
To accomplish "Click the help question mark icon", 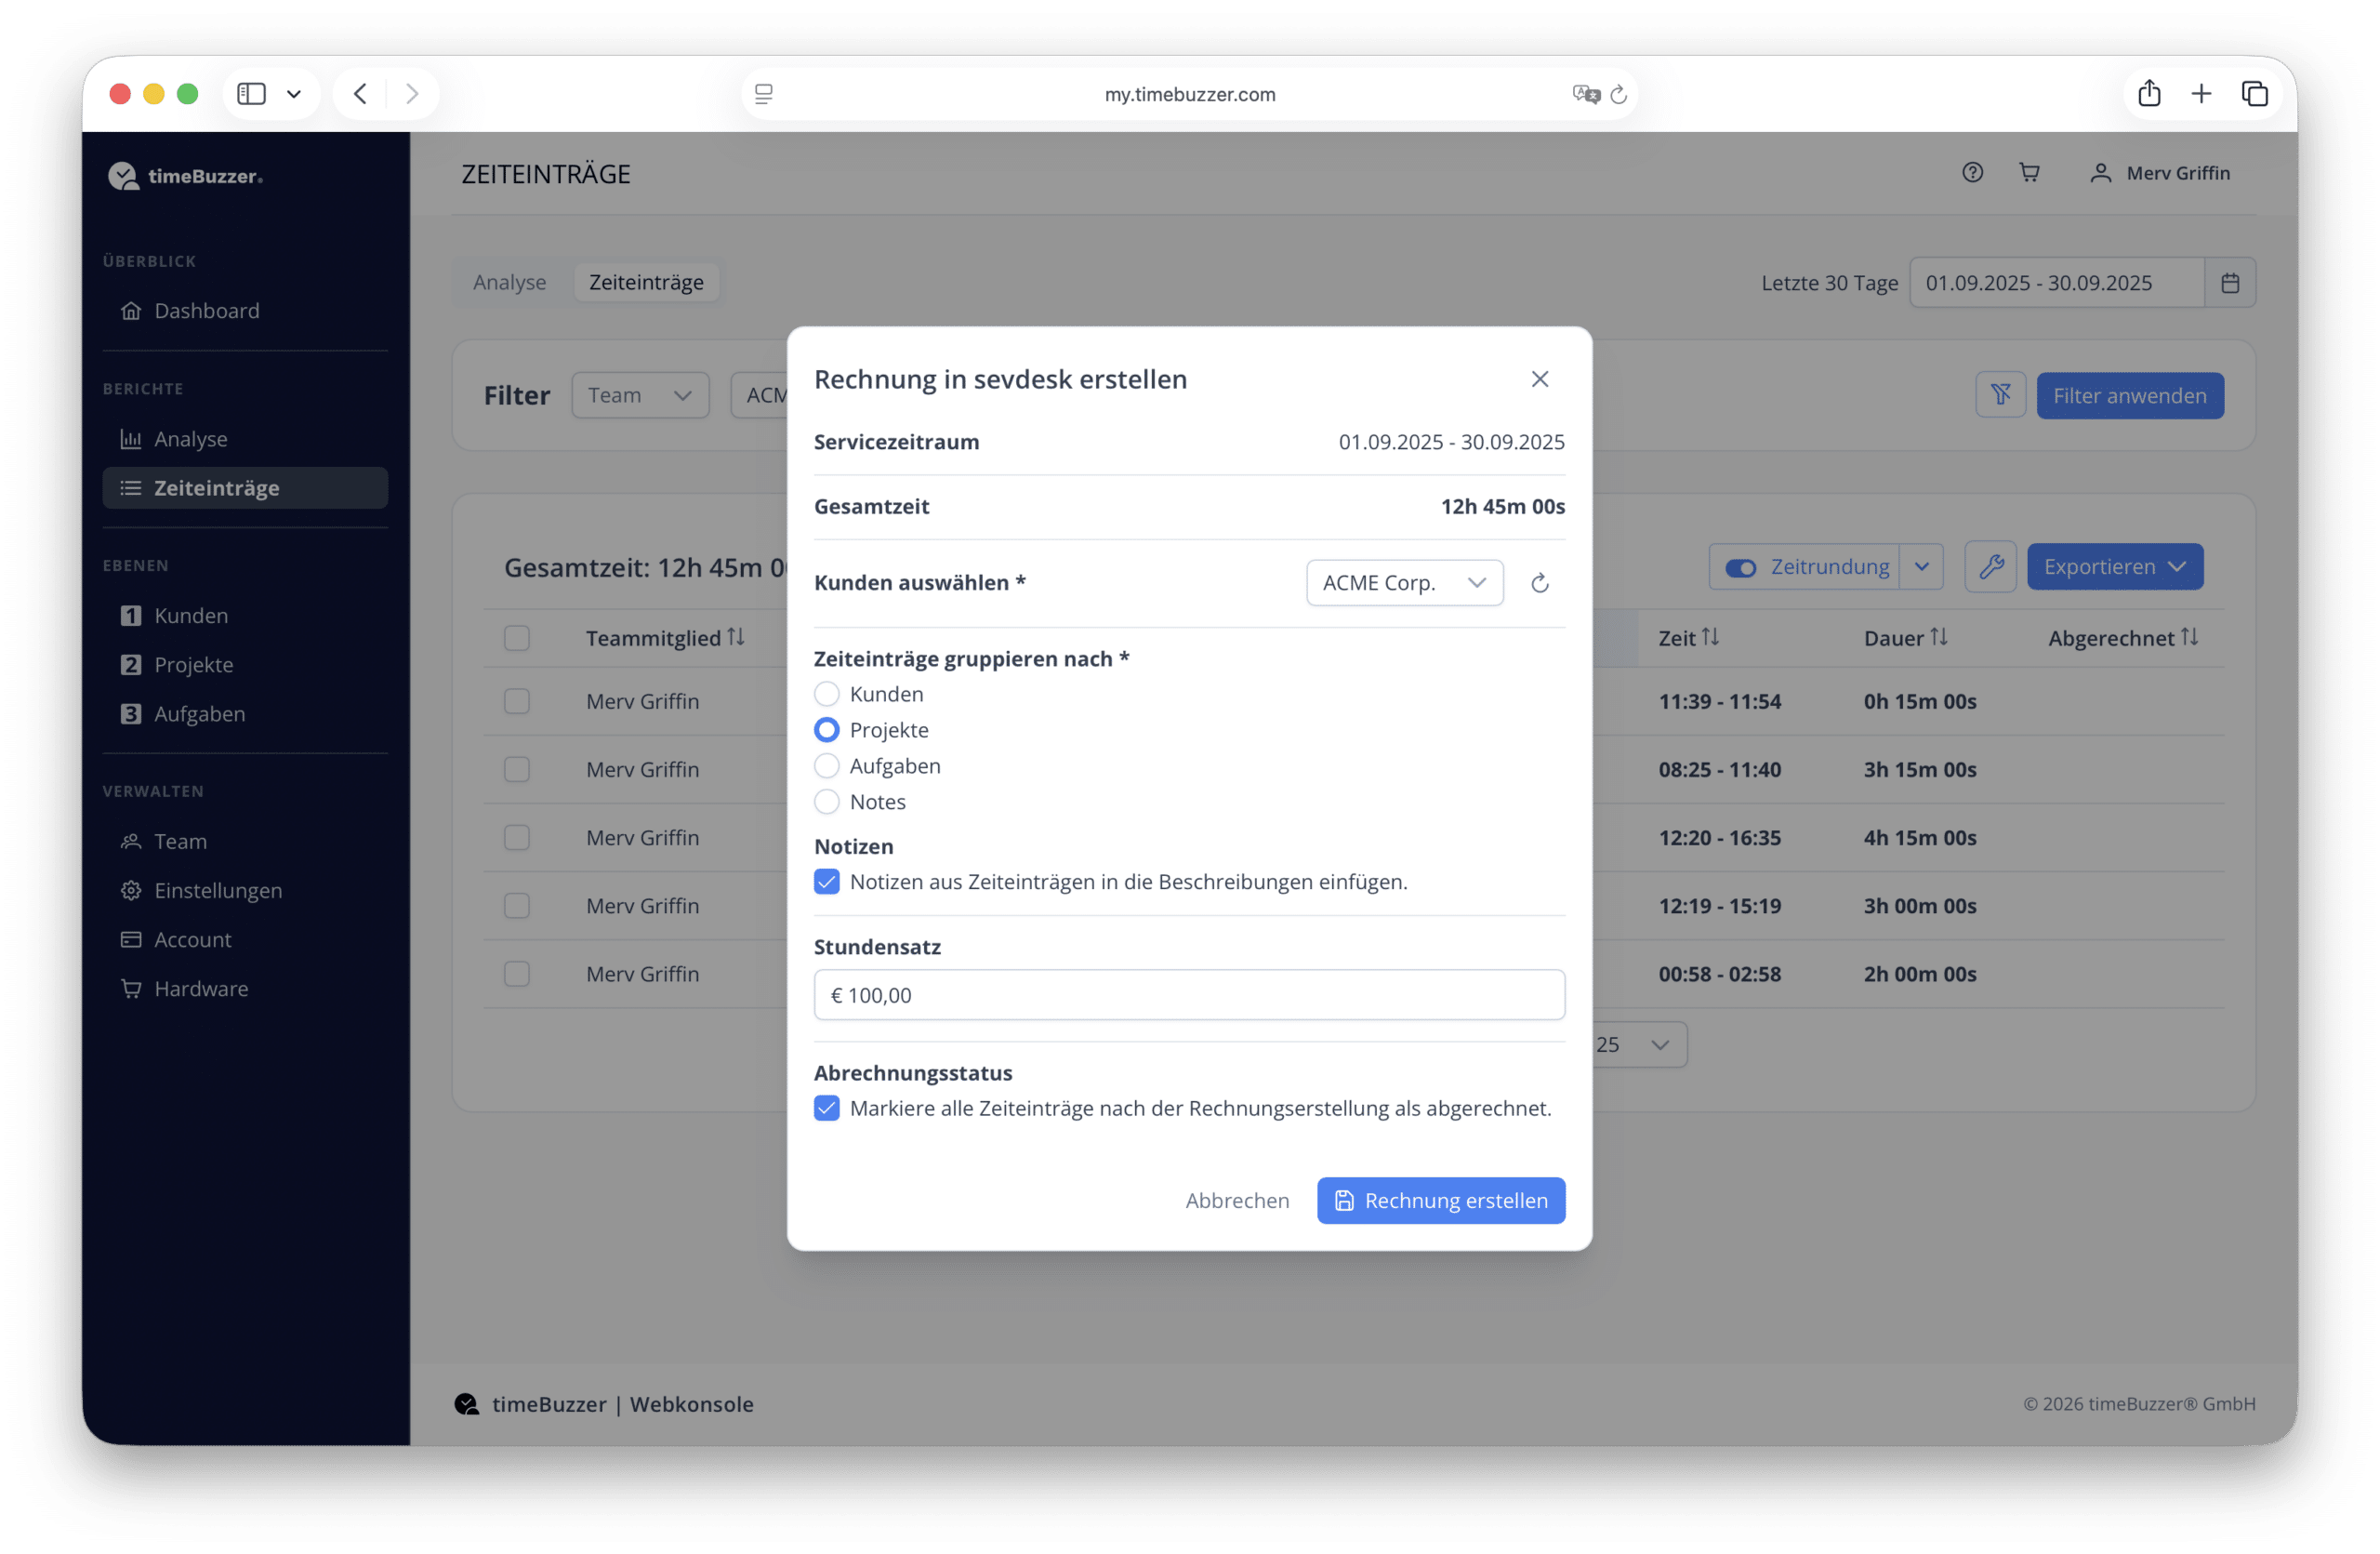I will coord(1971,173).
